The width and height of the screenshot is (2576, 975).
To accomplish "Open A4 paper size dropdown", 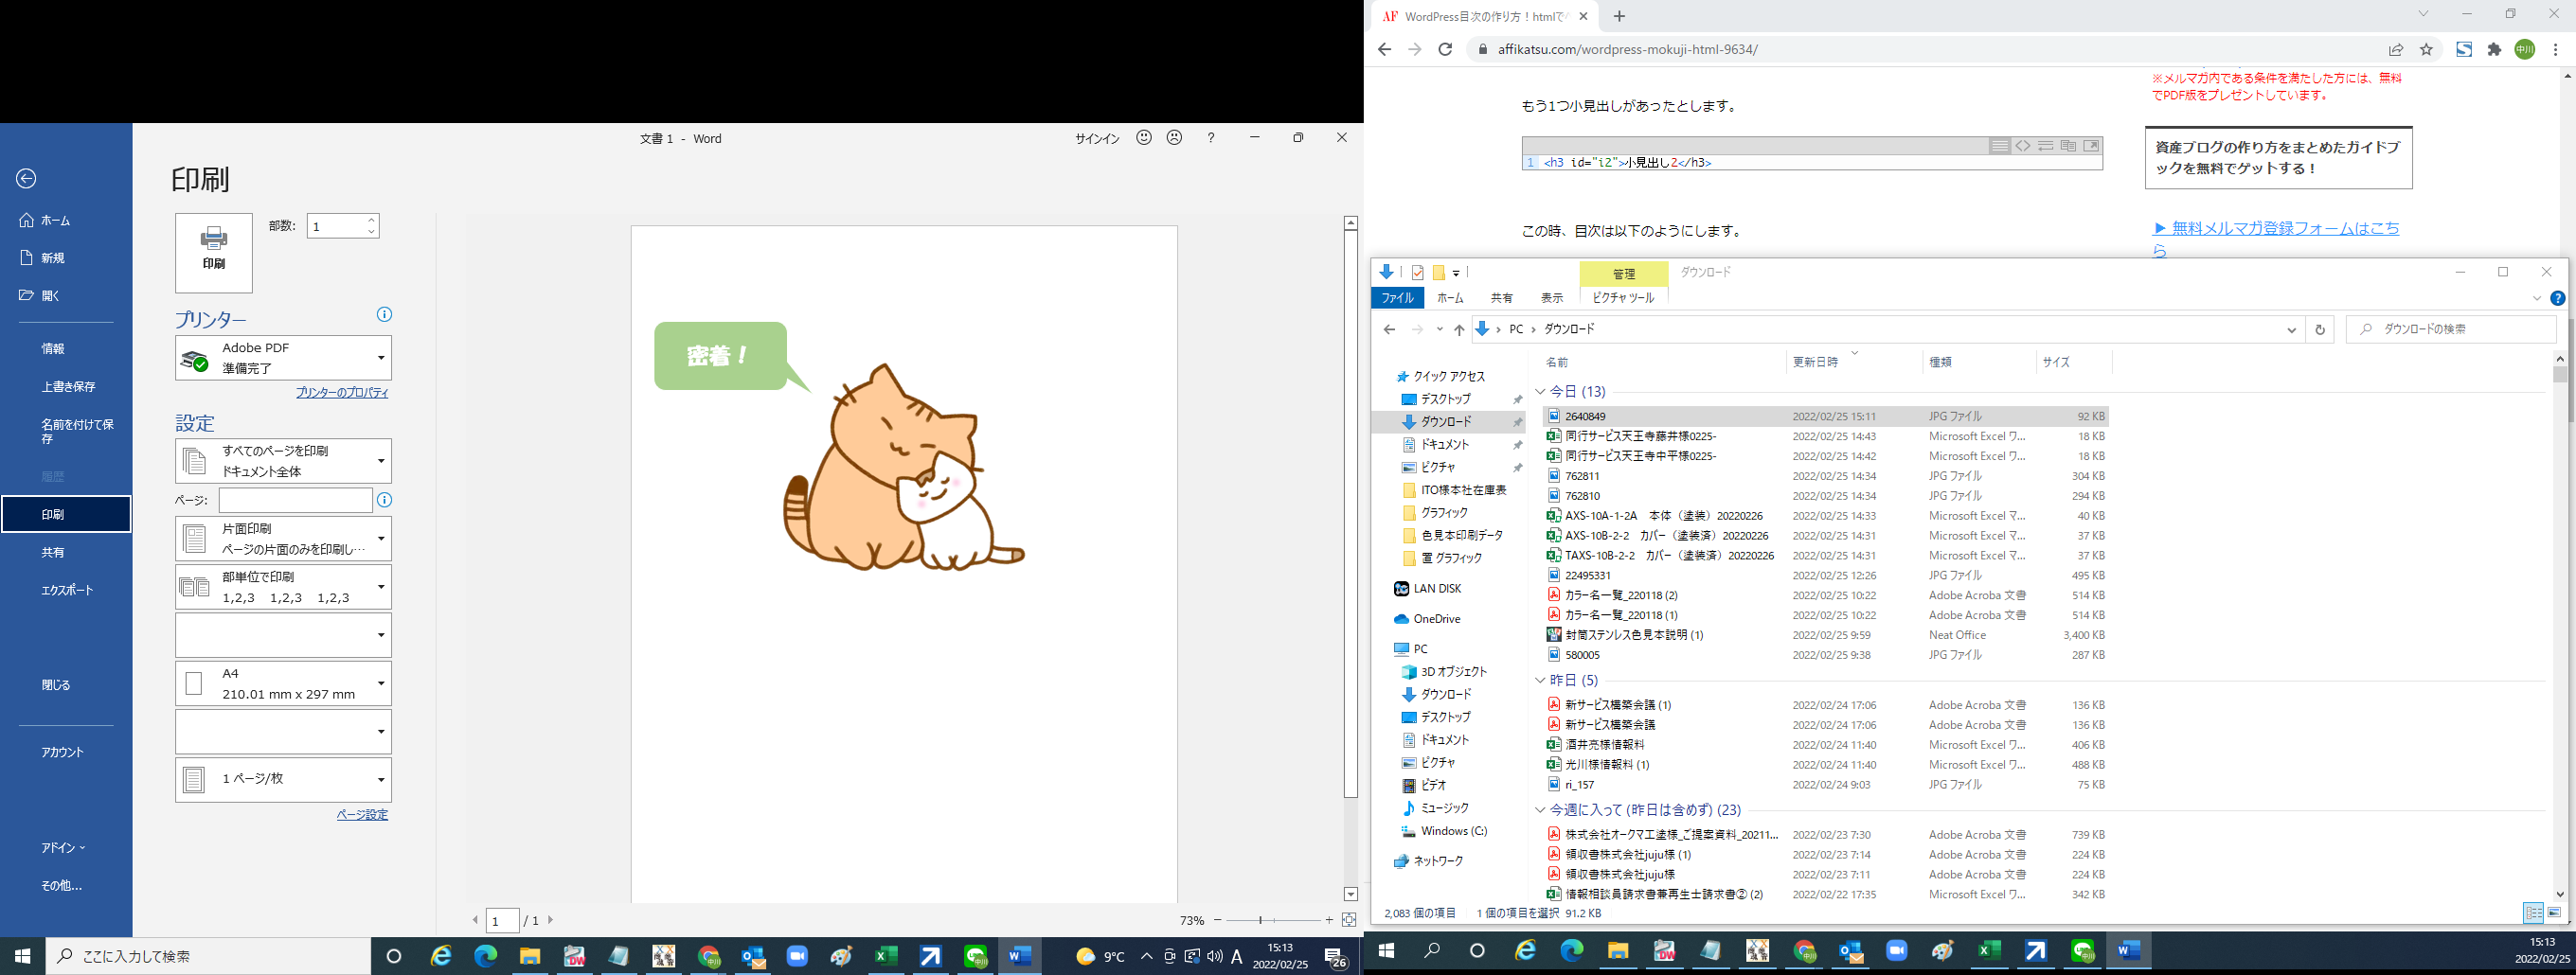I will coord(283,684).
